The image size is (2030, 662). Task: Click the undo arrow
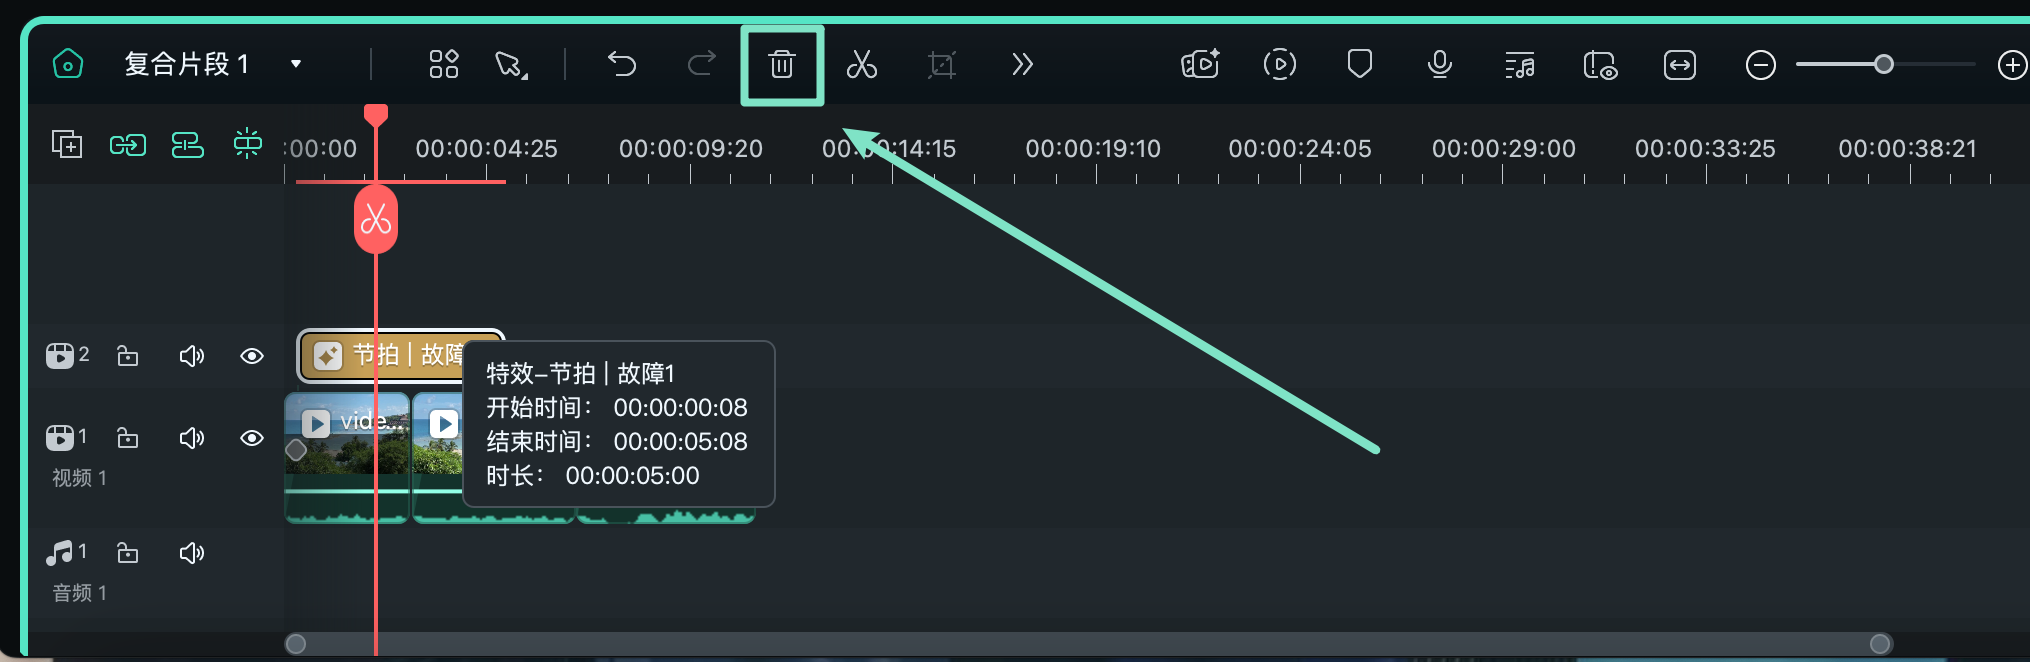click(x=622, y=64)
